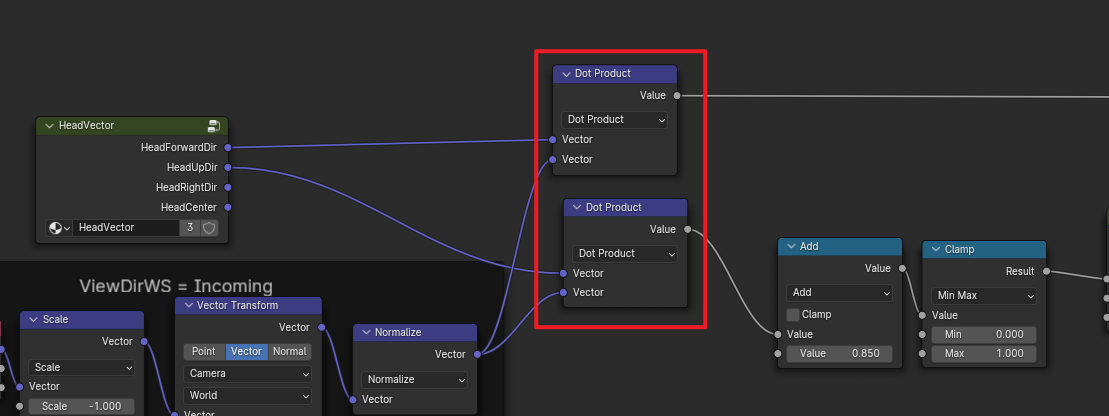Select Normal type in Vector Transform node
Image resolution: width=1109 pixels, height=416 pixels.
tap(290, 351)
